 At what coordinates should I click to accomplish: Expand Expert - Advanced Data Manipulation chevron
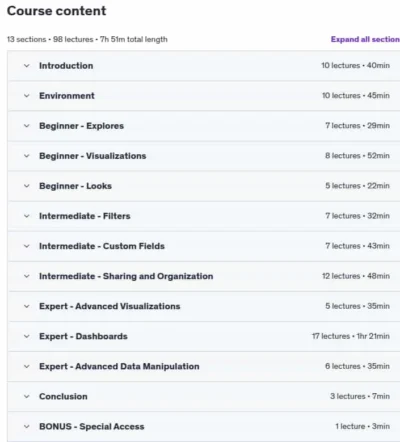click(27, 366)
